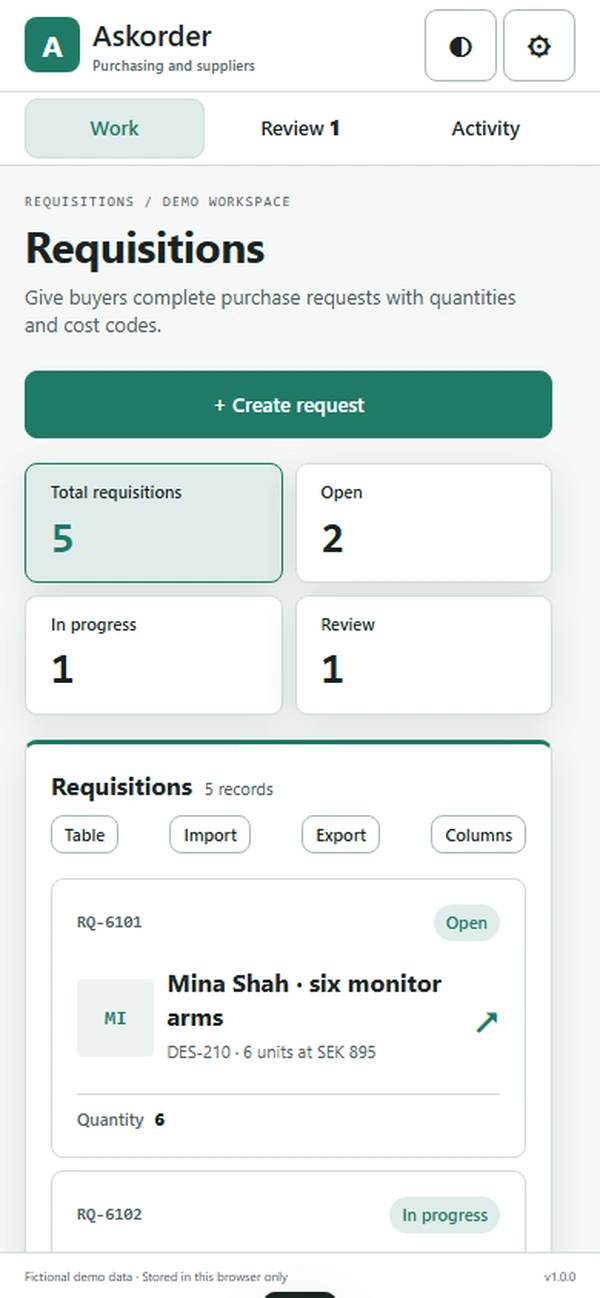Click the Askorder logo icon
Screen dimensions: 600x1298
tap(52, 46)
